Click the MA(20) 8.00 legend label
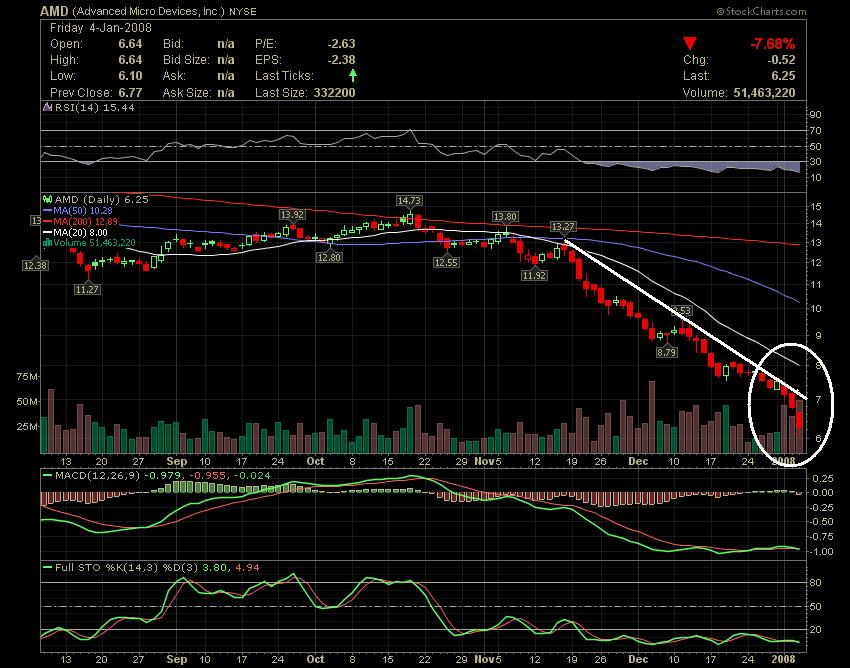Screen dimensions: 850x668 [80, 233]
